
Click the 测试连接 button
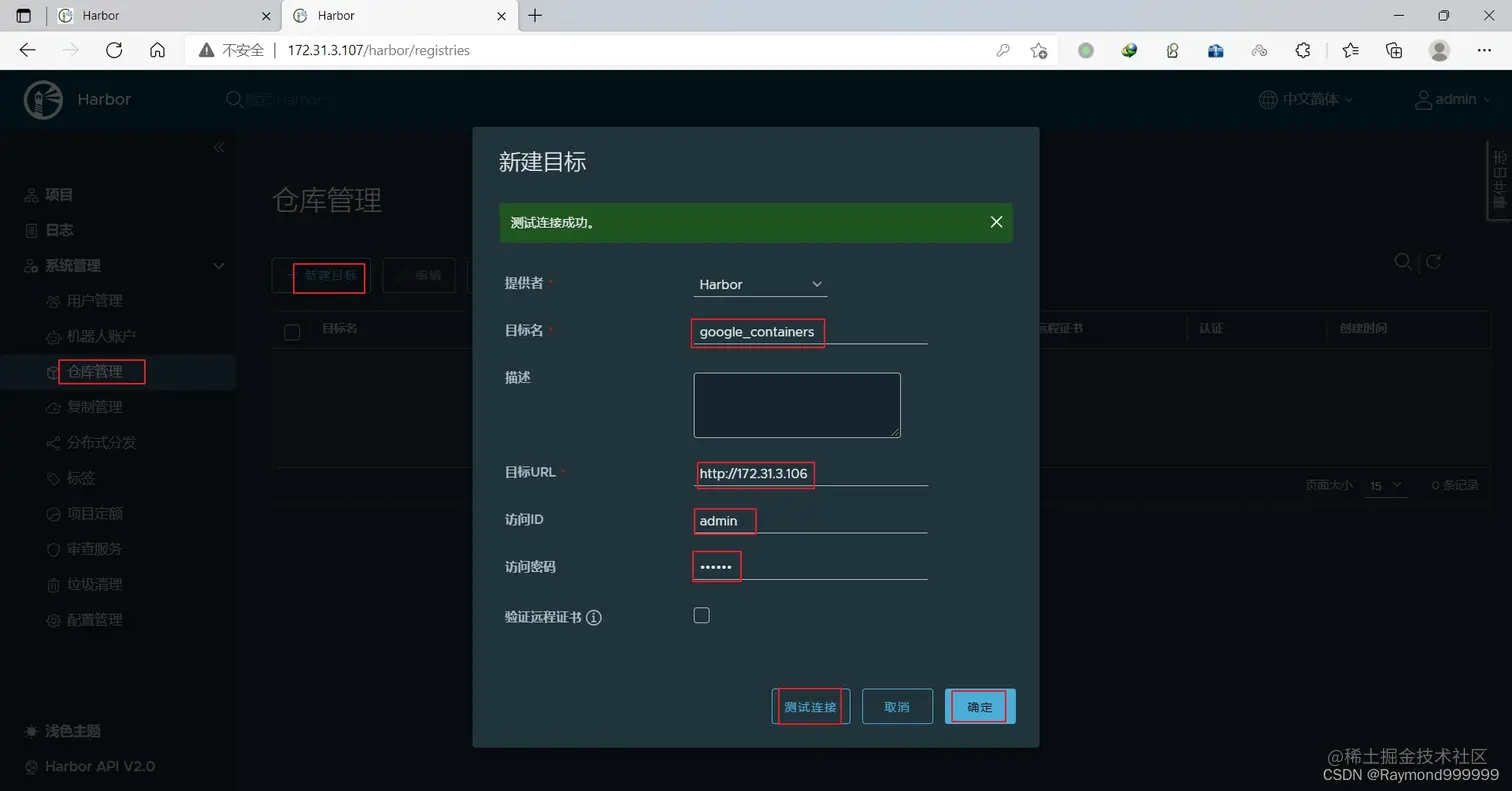[810, 706]
